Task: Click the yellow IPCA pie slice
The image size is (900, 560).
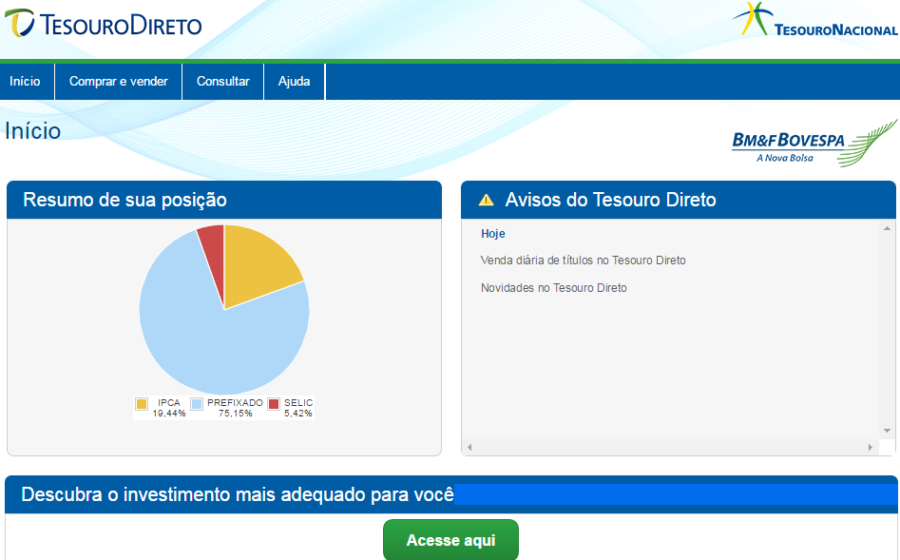Action: (255, 264)
